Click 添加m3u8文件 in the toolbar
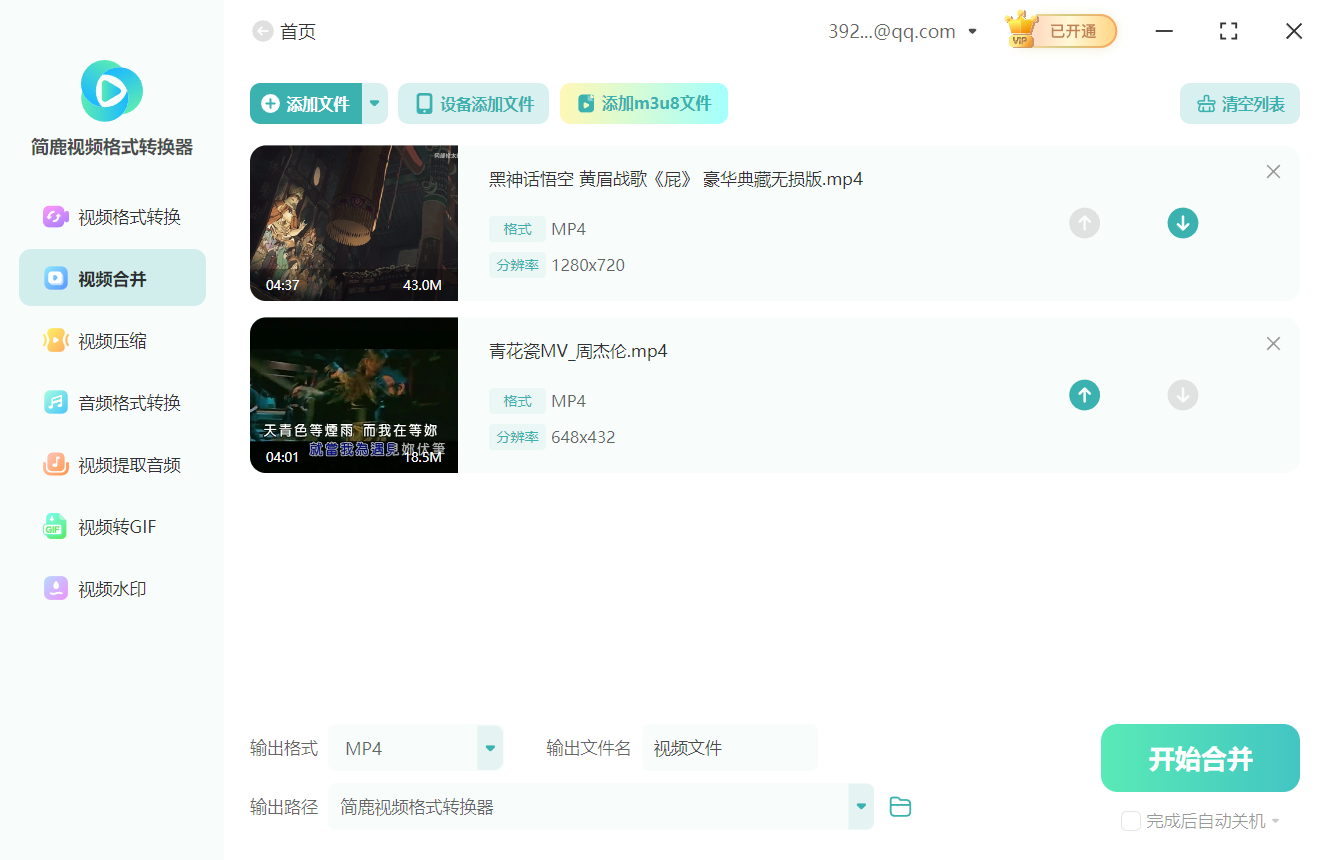 643,103
